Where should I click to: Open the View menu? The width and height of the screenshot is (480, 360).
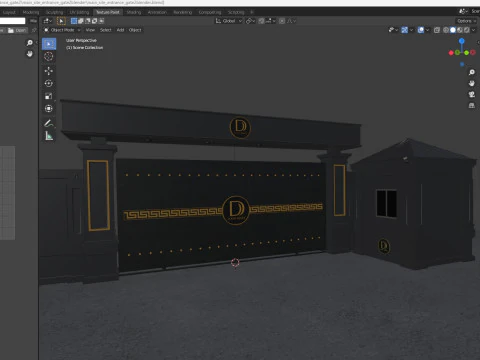point(90,30)
